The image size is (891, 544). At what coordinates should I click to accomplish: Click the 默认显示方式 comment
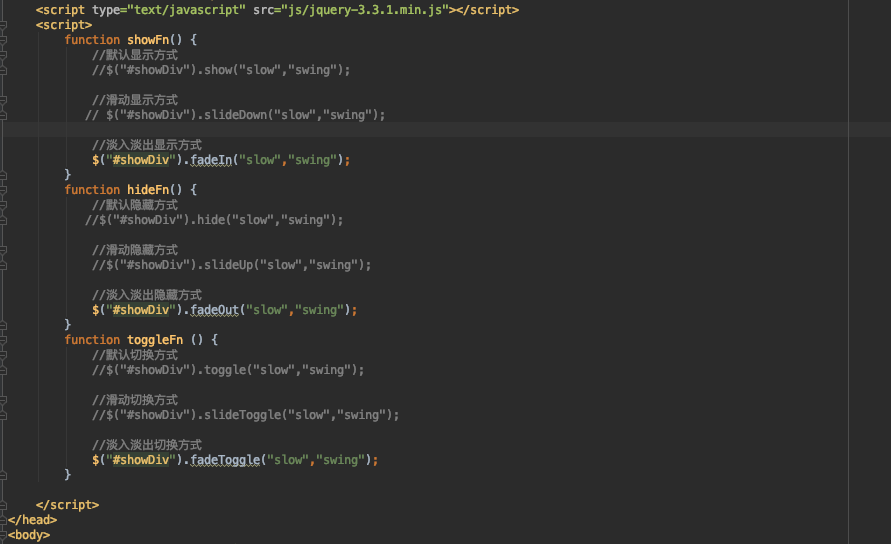pos(135,55)
